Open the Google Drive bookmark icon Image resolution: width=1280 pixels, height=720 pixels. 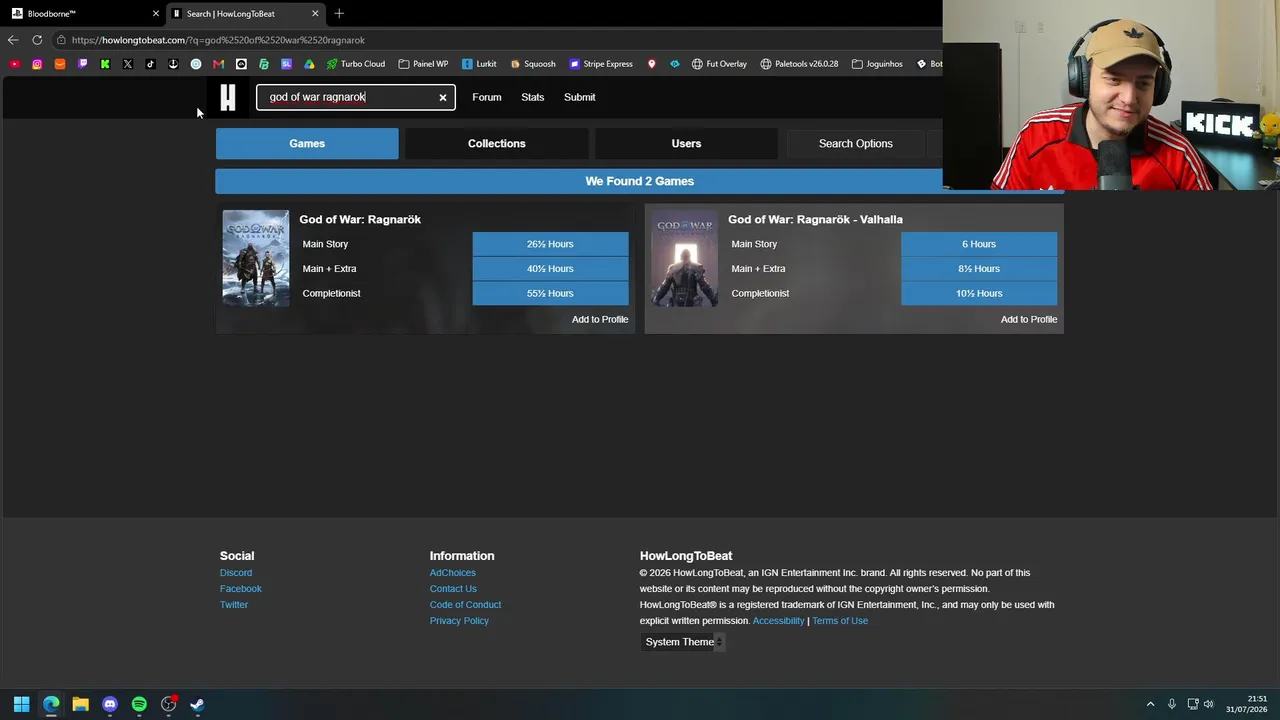click(309, 64)
